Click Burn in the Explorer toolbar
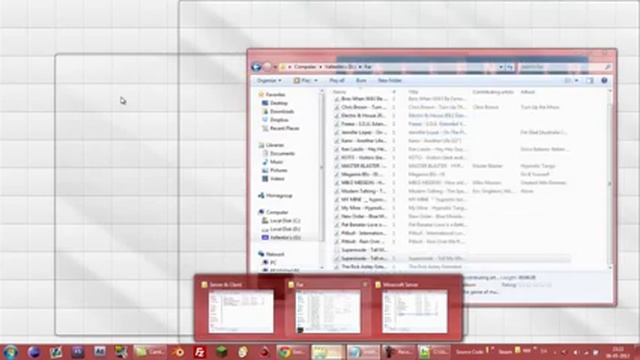The height and width of the screenshot is (360, 640). pyautogui.click(x=361, y=80)
